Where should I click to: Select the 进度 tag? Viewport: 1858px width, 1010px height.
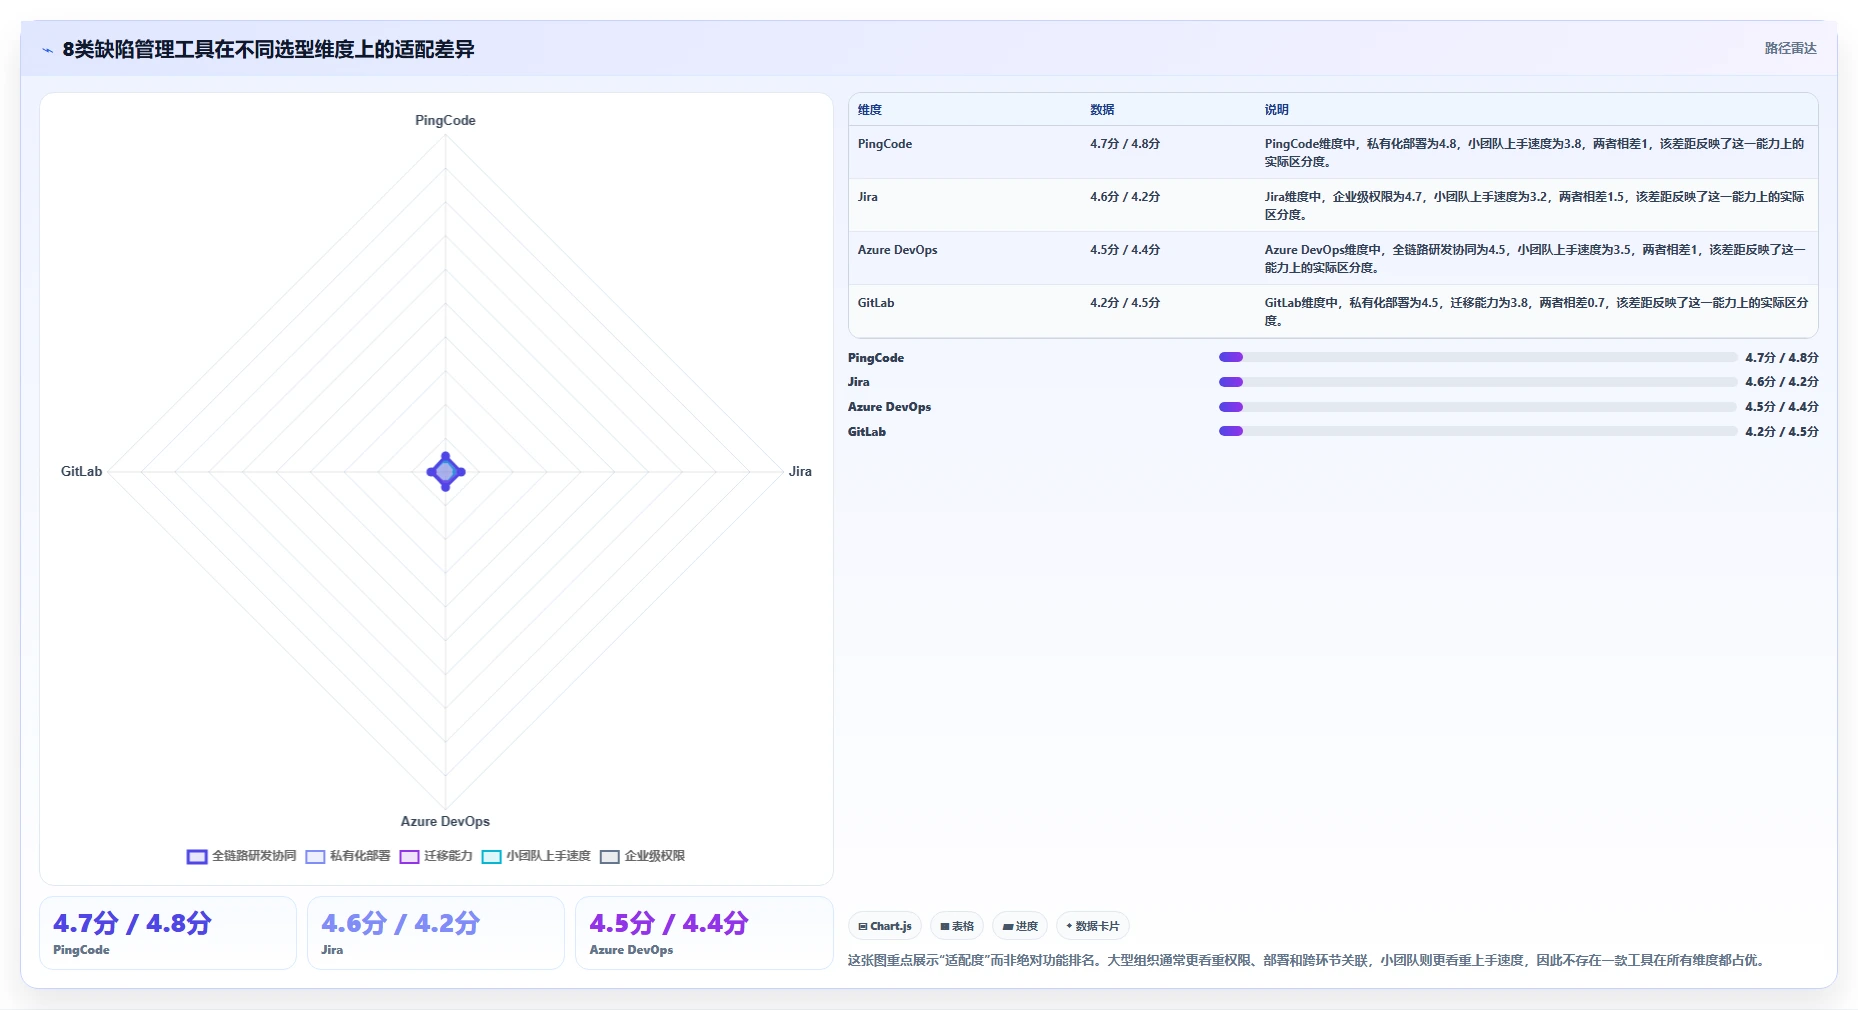pos(1020,926)
